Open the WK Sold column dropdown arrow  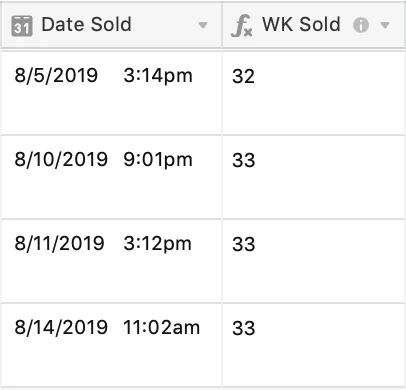point(385,25)
